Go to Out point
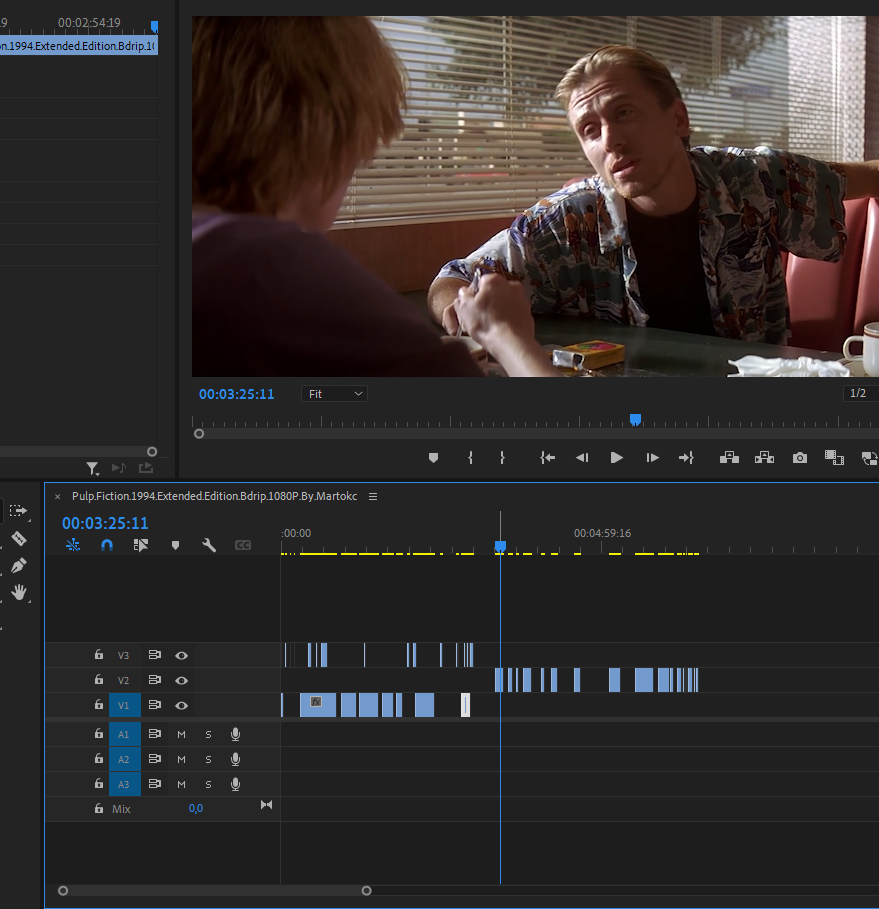 pos(687,458)
